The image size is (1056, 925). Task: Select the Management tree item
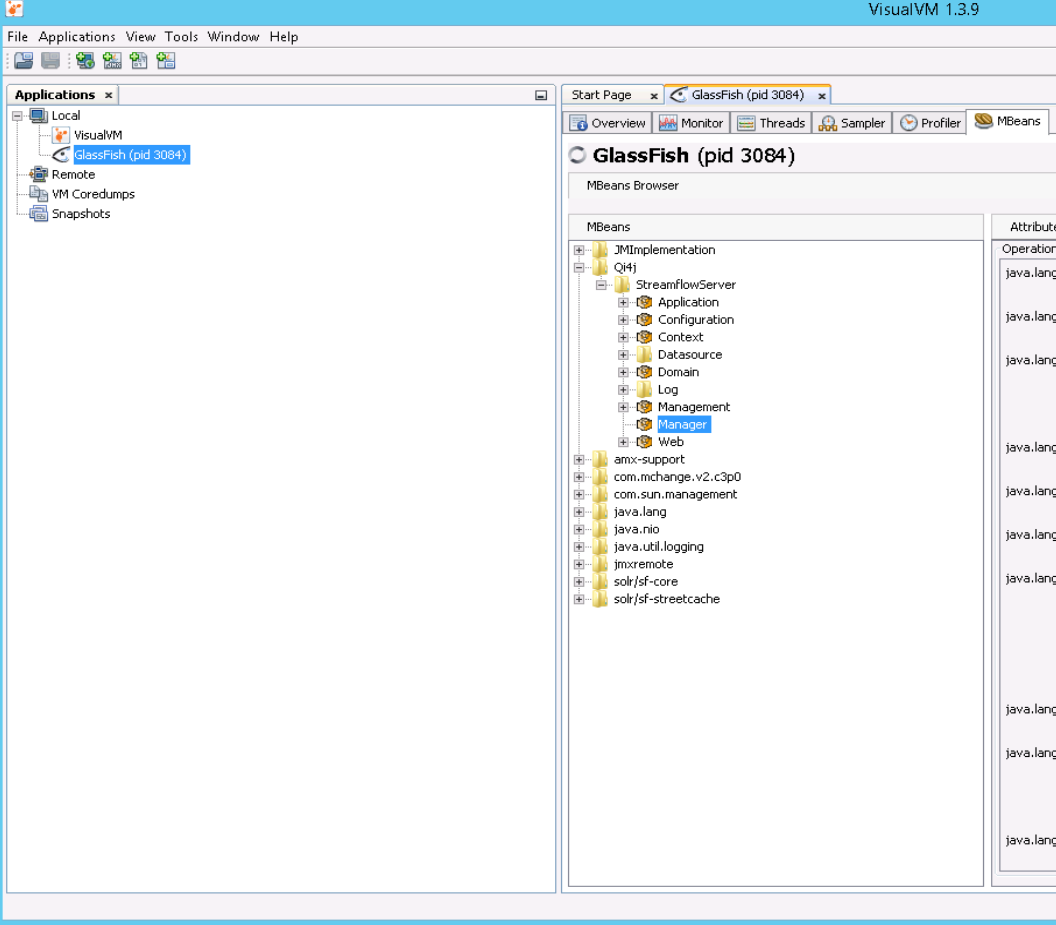click(694, 407)
